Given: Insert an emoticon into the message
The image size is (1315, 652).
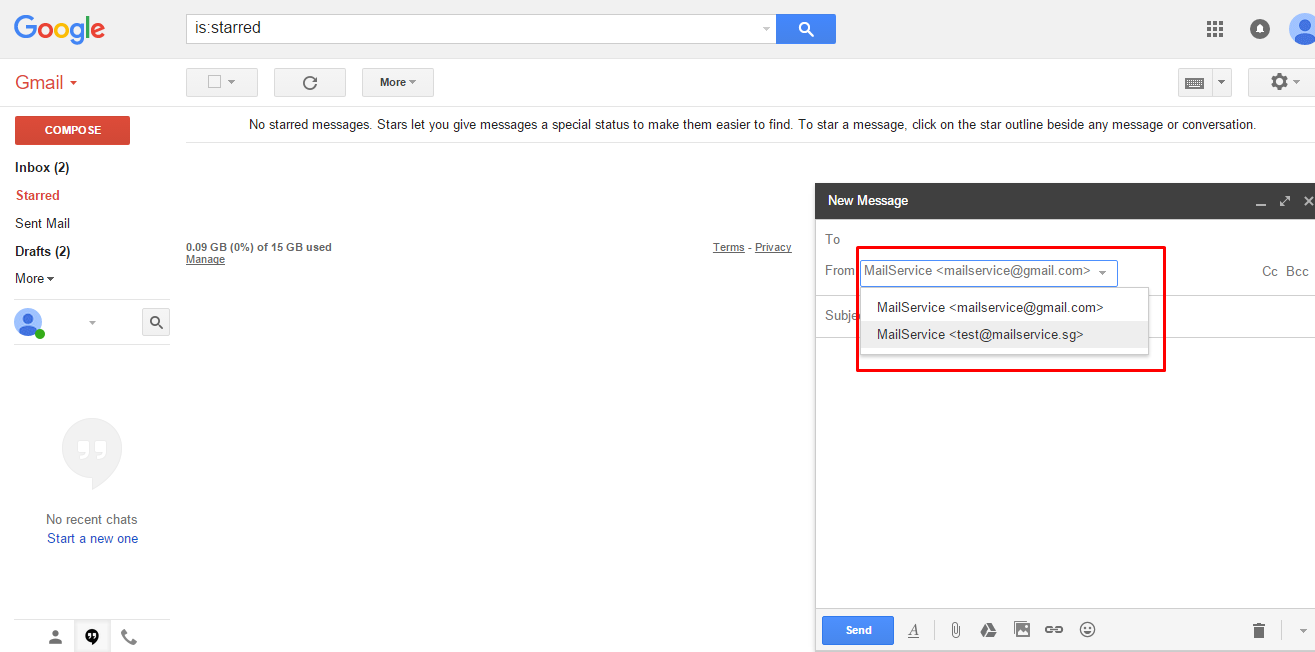Looking at the screenshot, I should coord(1087,630).
